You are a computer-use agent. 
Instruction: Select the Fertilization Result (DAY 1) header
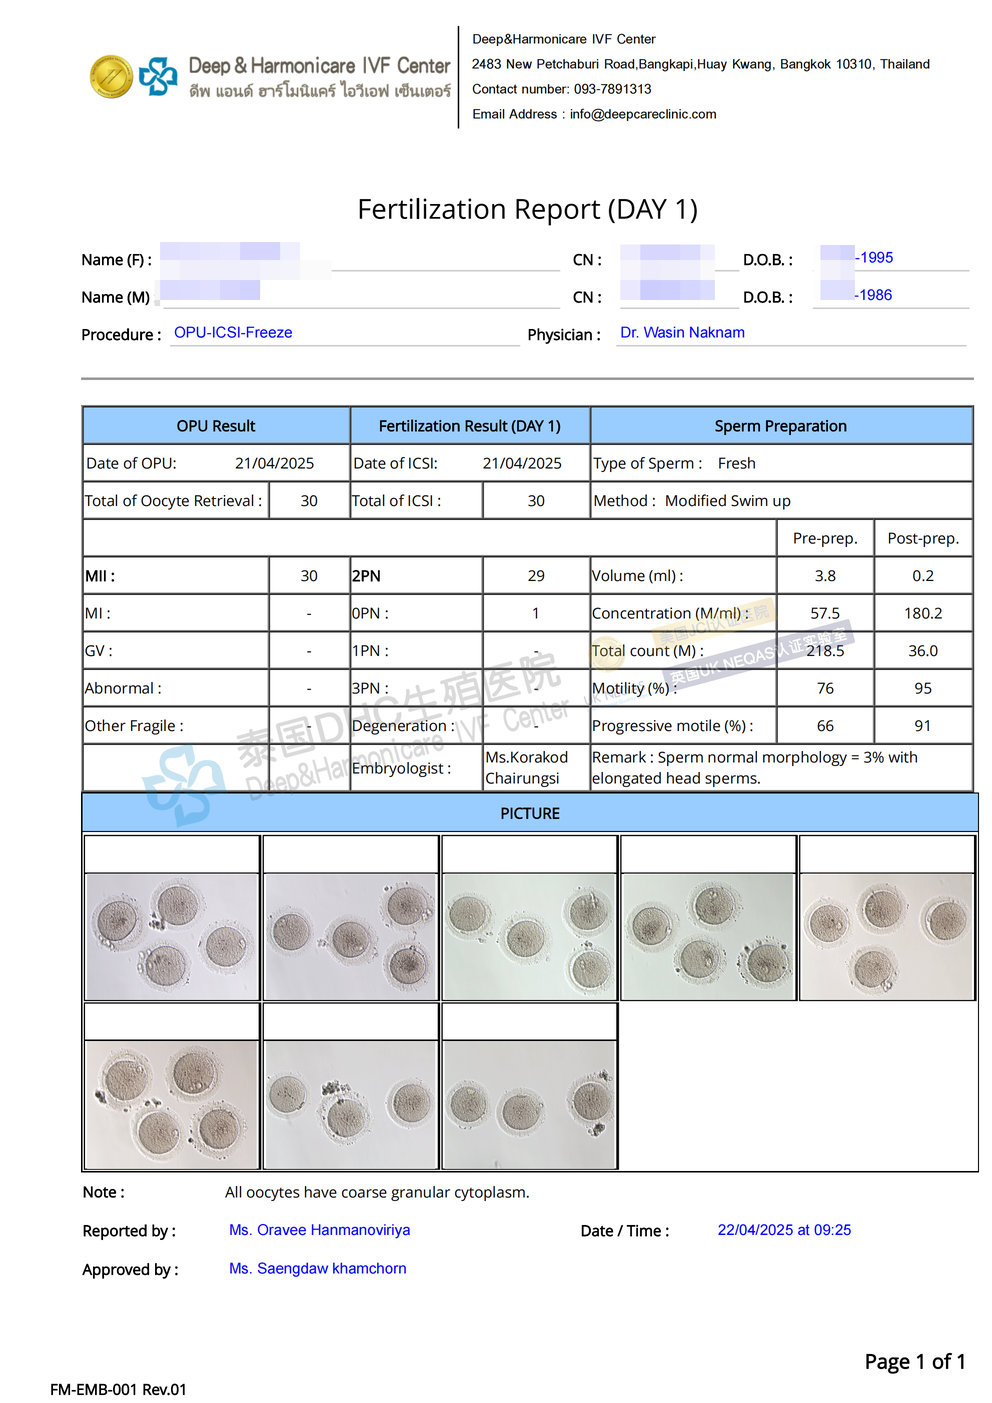click(469, 426)
